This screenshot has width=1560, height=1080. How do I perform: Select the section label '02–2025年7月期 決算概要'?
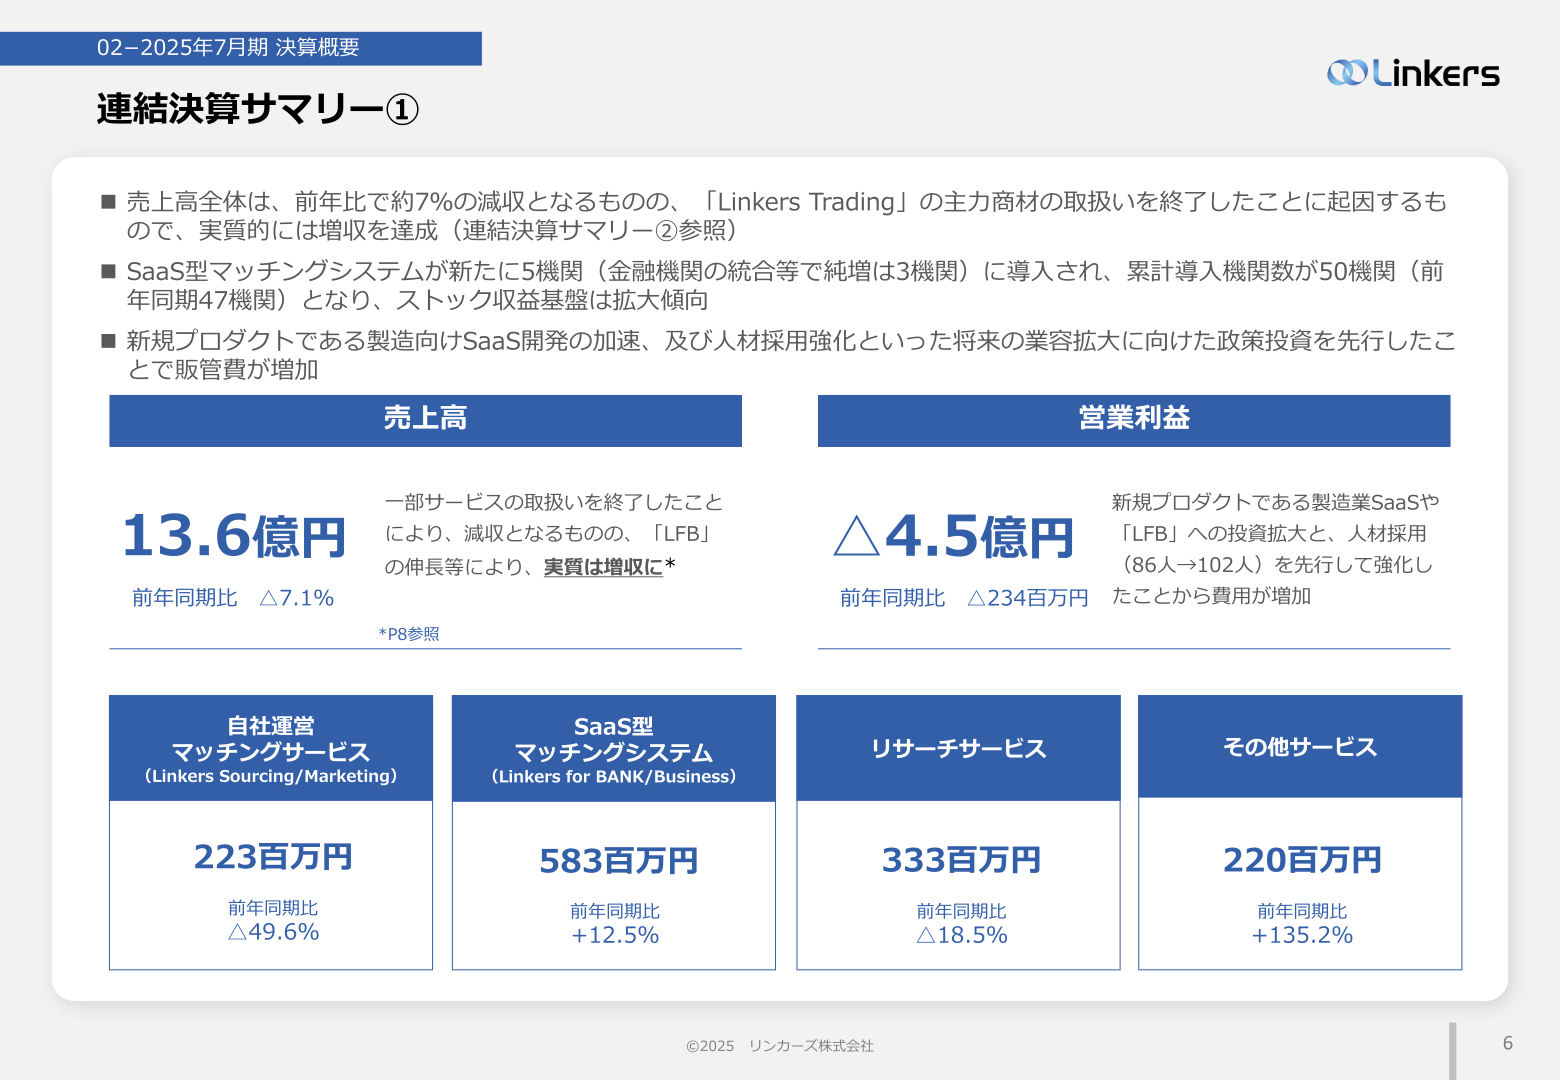[x=228, y=48]
